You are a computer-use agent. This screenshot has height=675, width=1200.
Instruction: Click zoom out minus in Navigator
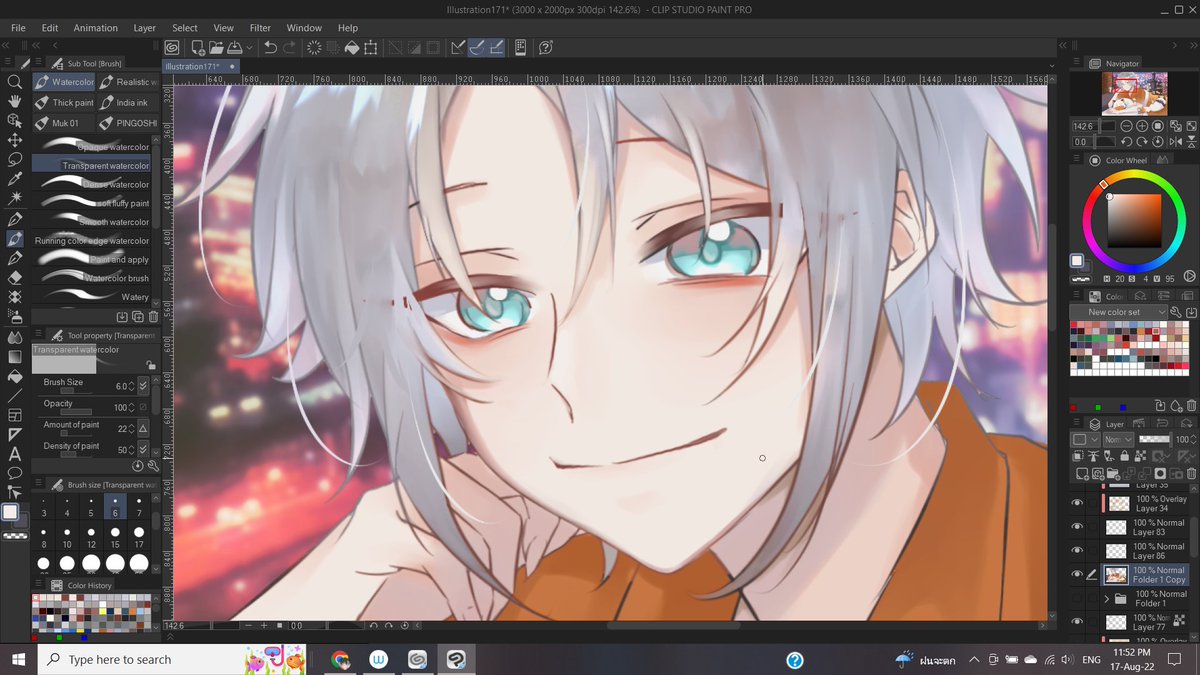1127,127
